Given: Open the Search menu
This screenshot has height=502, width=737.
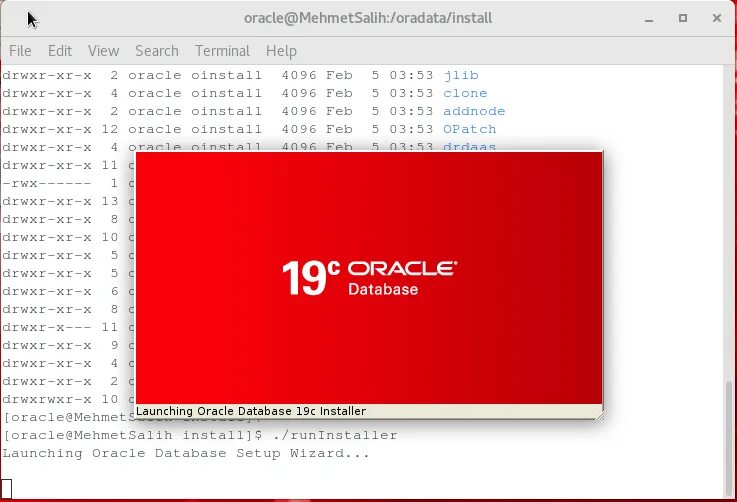Looking at the screenshot, I should (157, 51).
